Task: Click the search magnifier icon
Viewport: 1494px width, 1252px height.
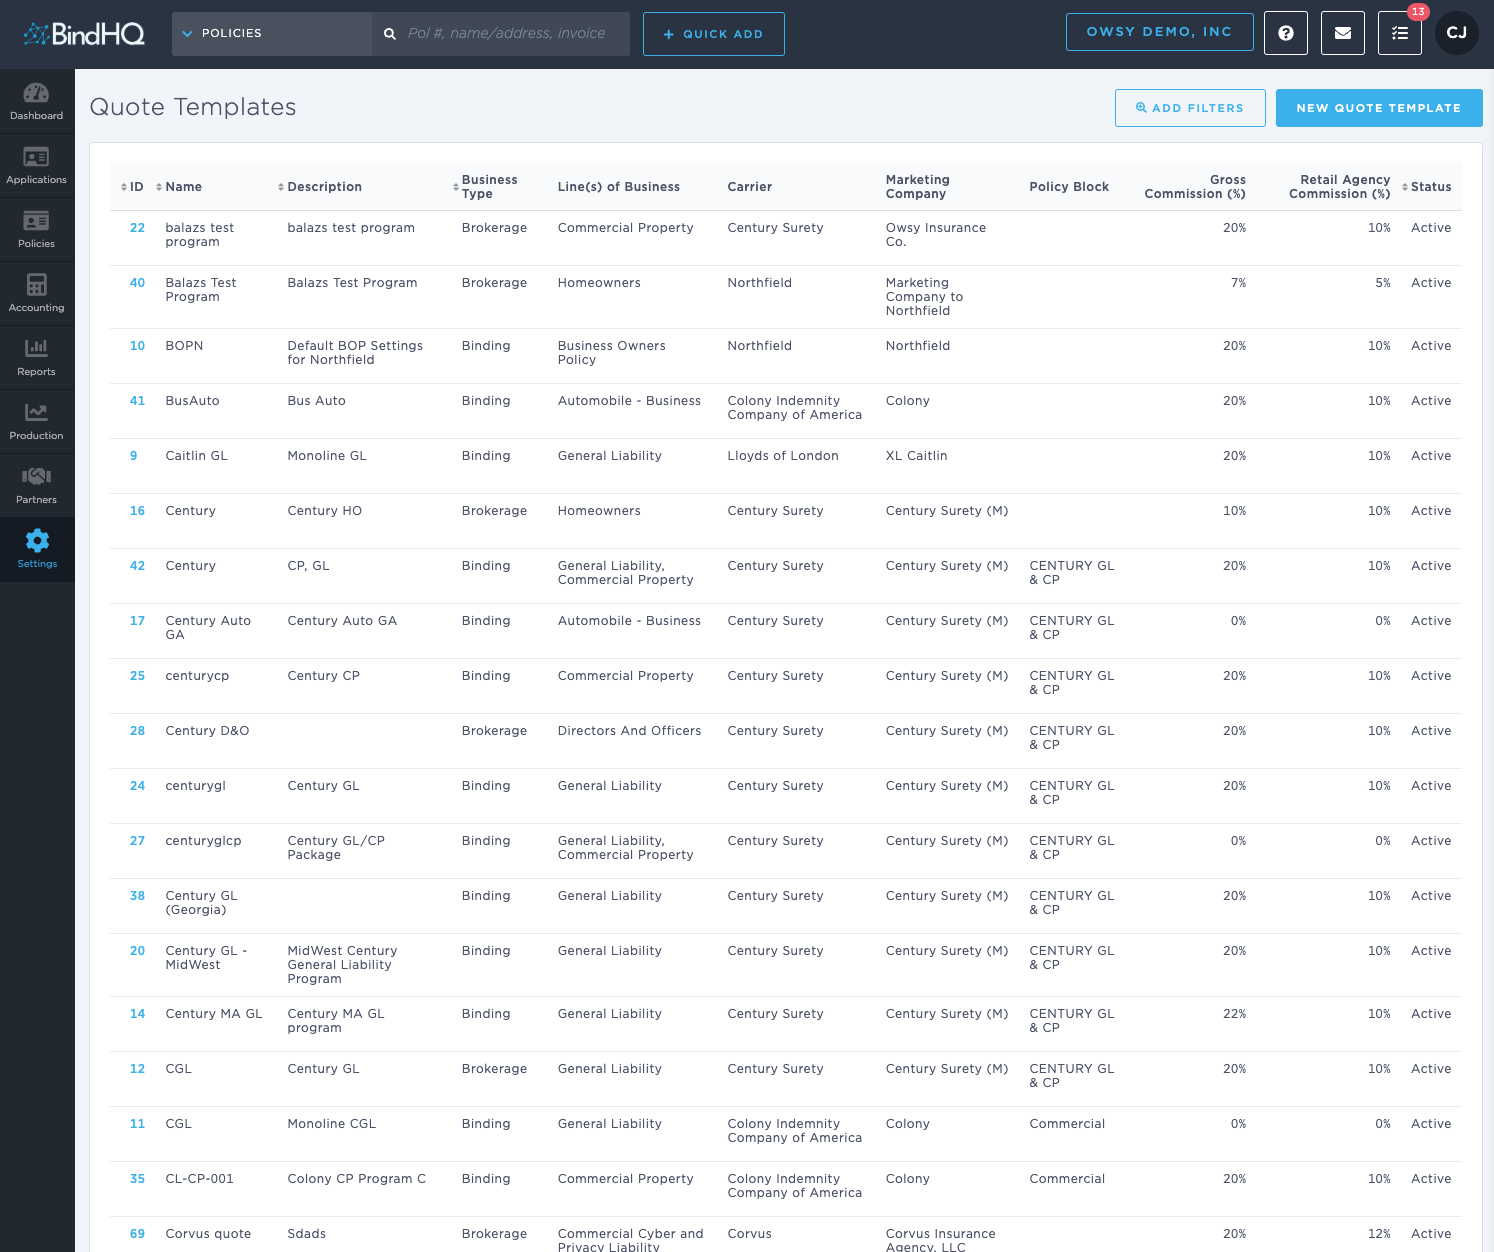Action: (390, 34)
